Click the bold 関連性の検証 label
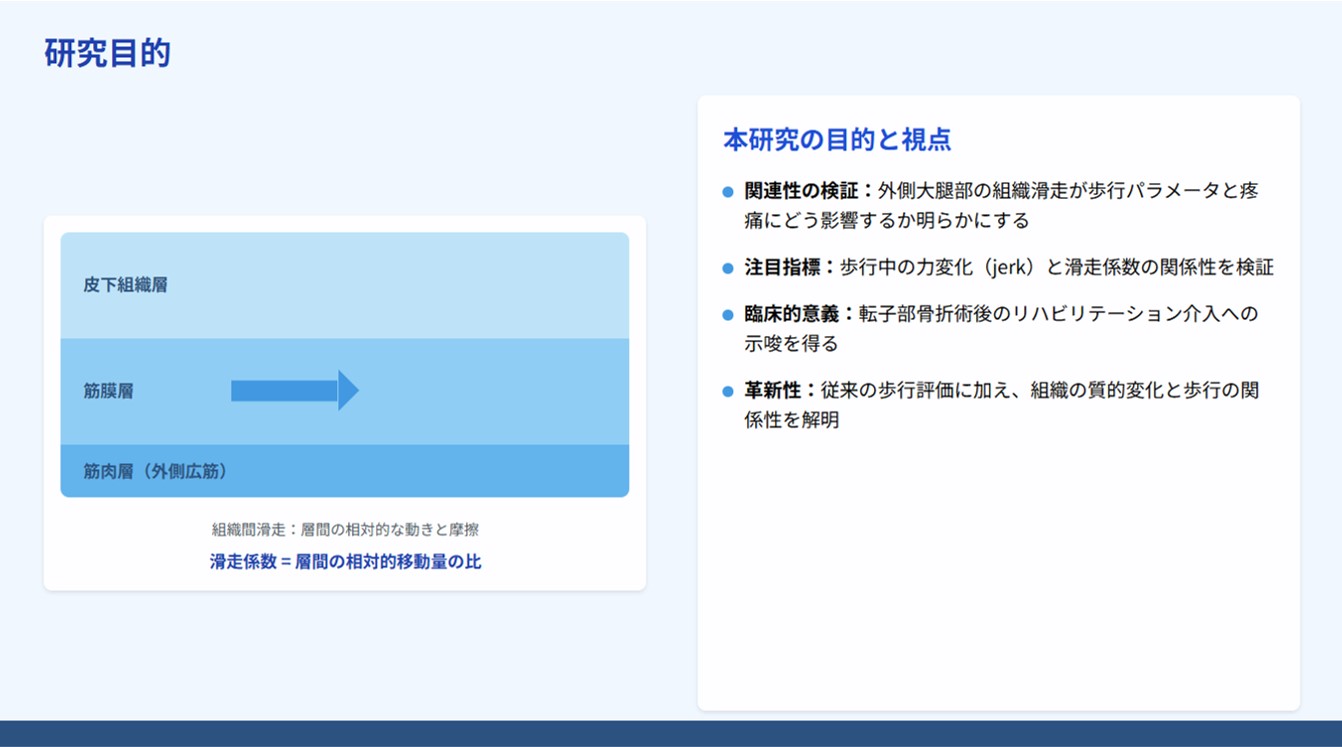The height and width of the screenshot is (747, 1342). (802, 191)
